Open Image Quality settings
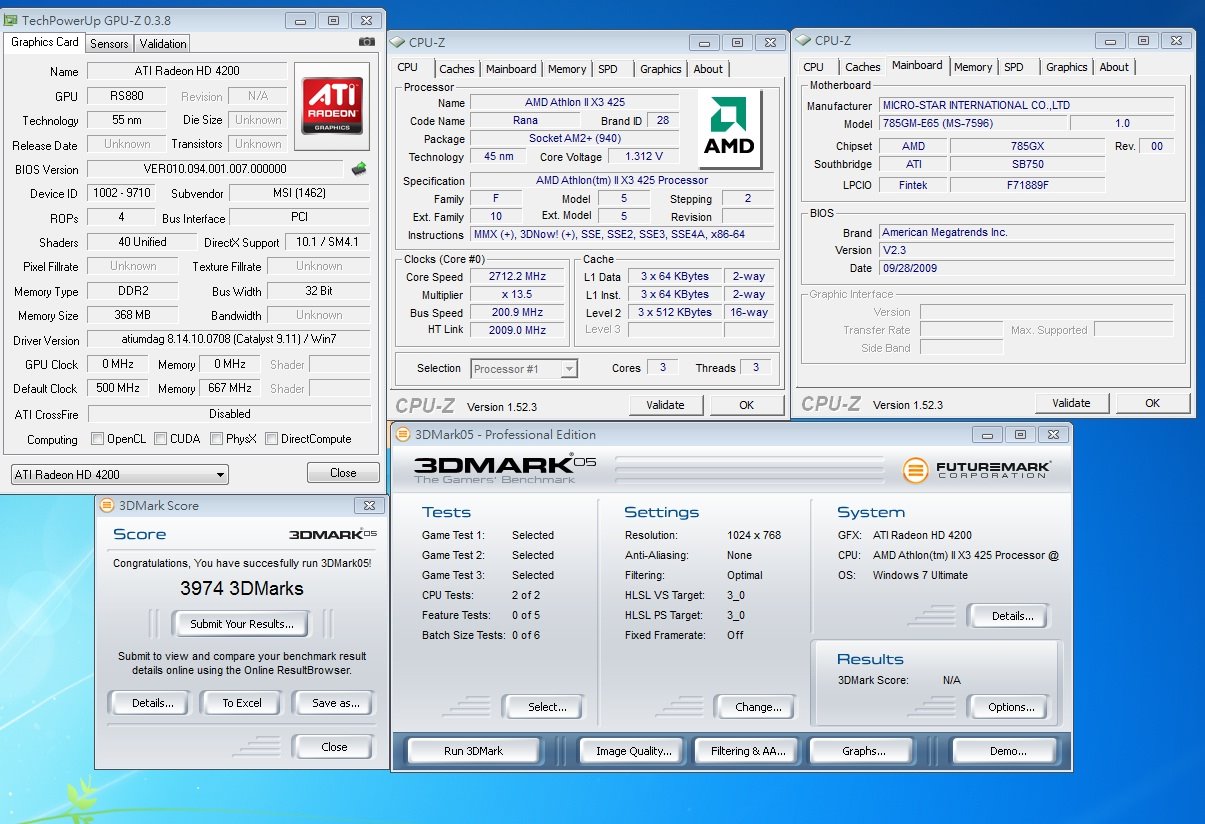The height and width of the screenshot is (824, 1205). point(634,751)
